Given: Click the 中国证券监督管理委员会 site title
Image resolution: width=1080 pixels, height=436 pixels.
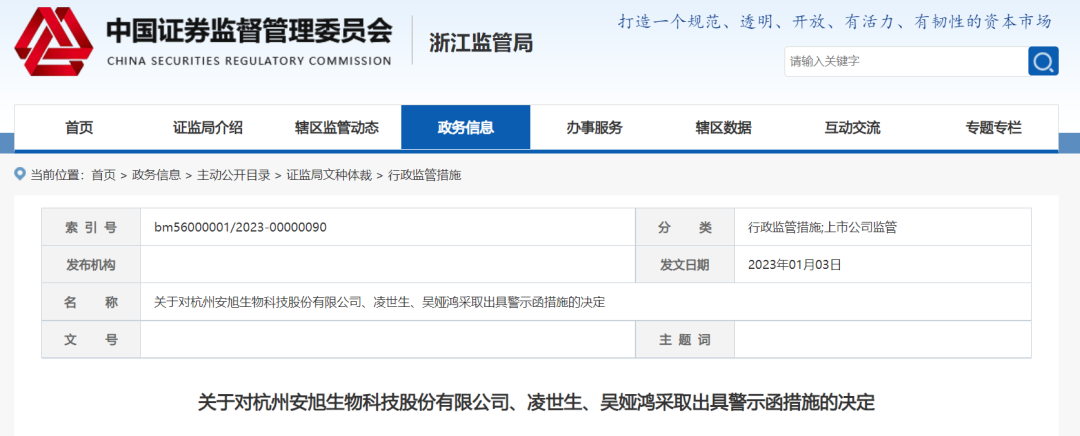Looking at the screenshot, I should pos(249,32).
